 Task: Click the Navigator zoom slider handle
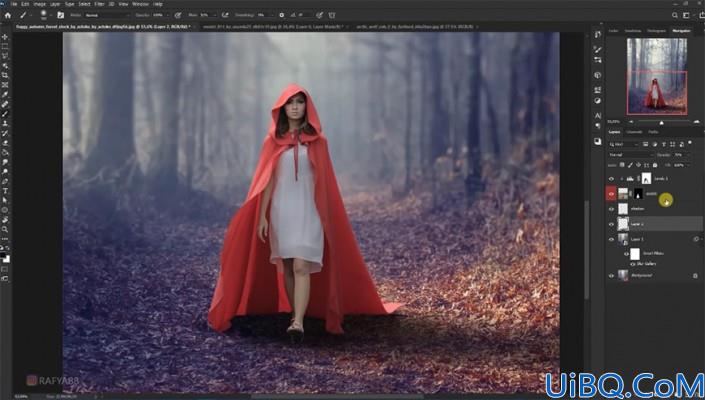click(661, 122)
